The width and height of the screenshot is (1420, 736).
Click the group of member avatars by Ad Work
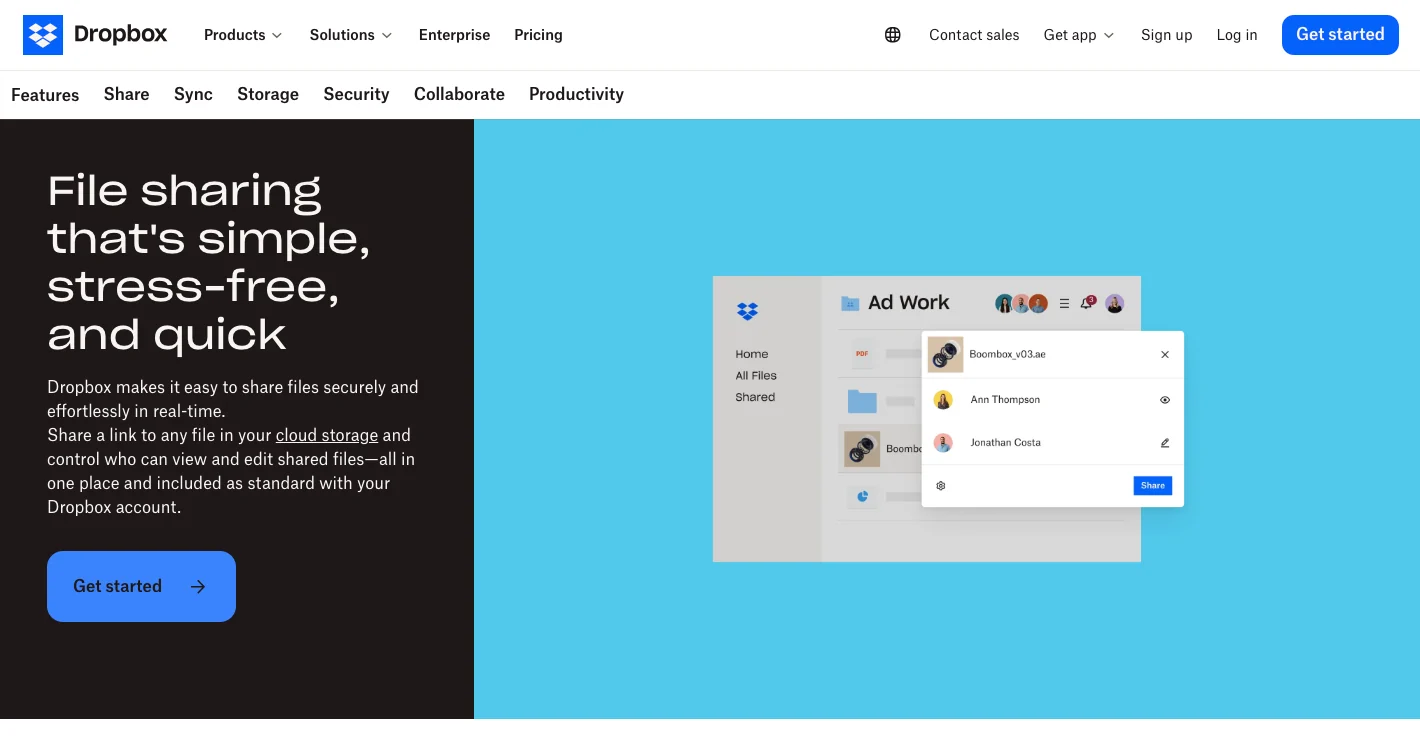click(1021, 303)
